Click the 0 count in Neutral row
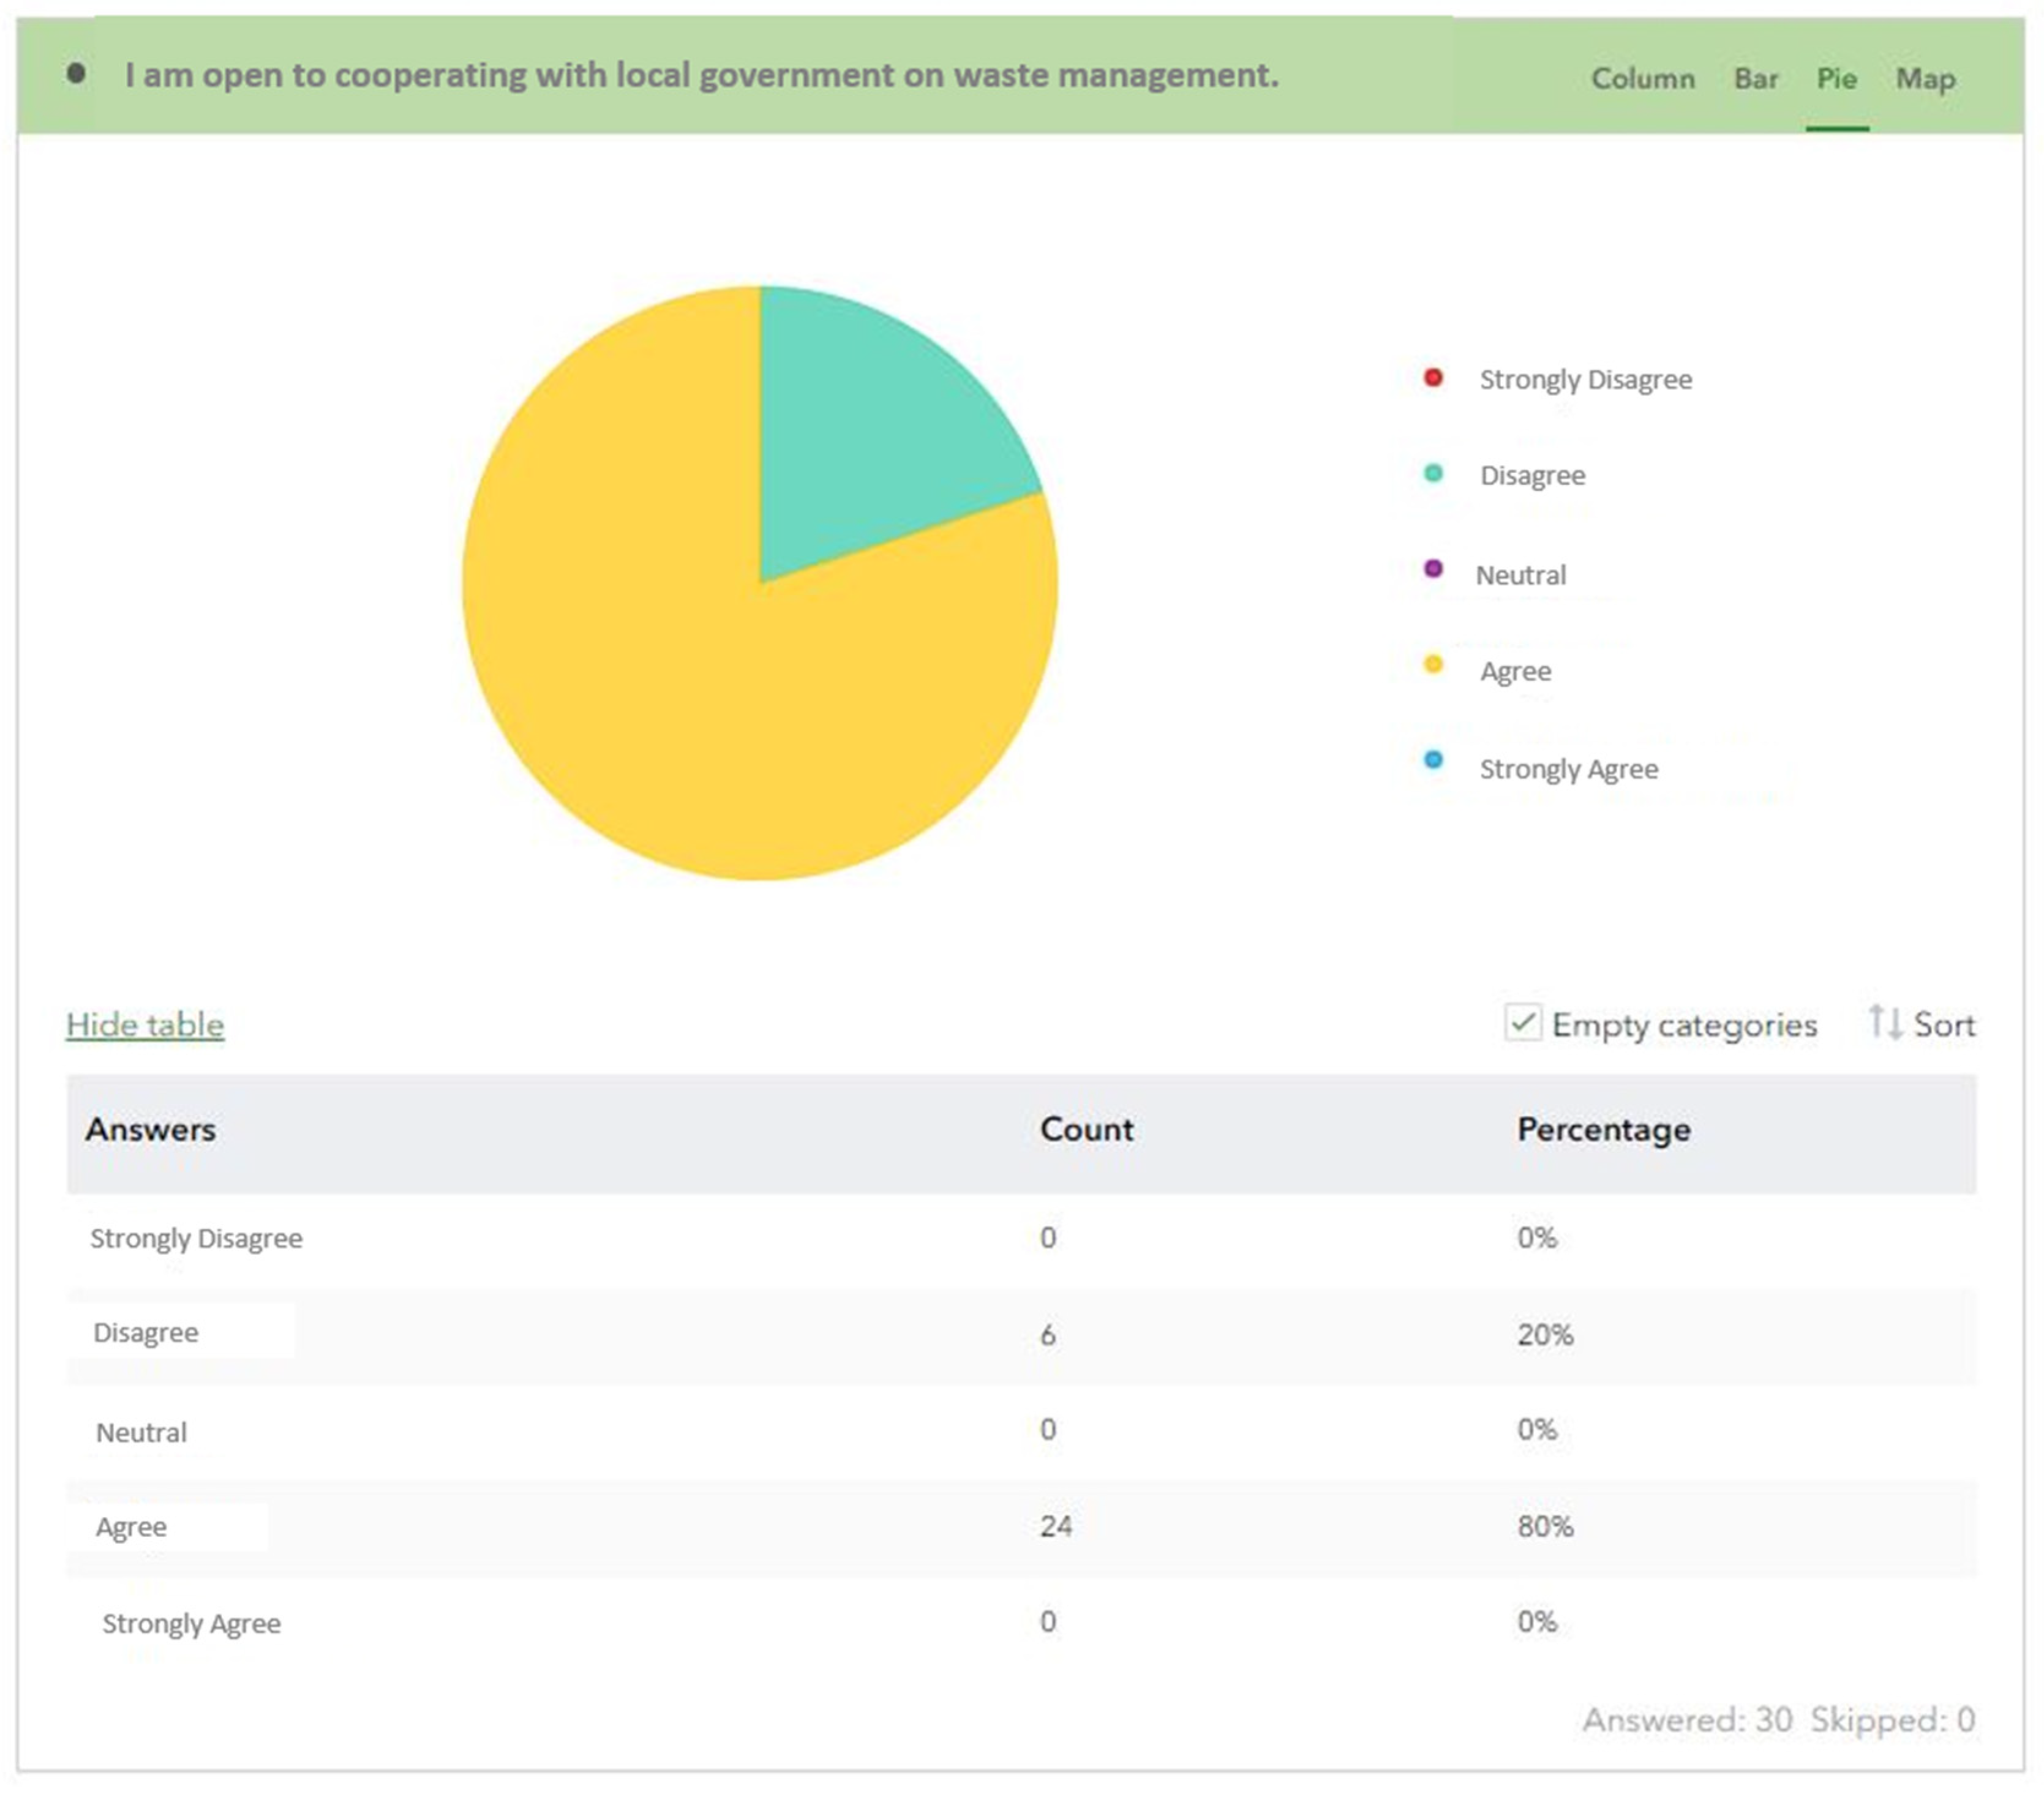 [x=1047, y=1429]
